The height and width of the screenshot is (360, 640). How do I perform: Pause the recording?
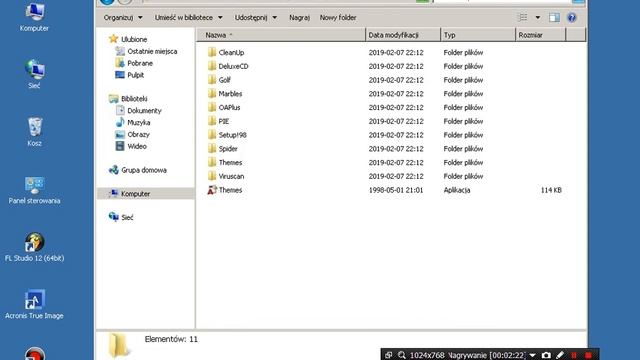(574, 355)
